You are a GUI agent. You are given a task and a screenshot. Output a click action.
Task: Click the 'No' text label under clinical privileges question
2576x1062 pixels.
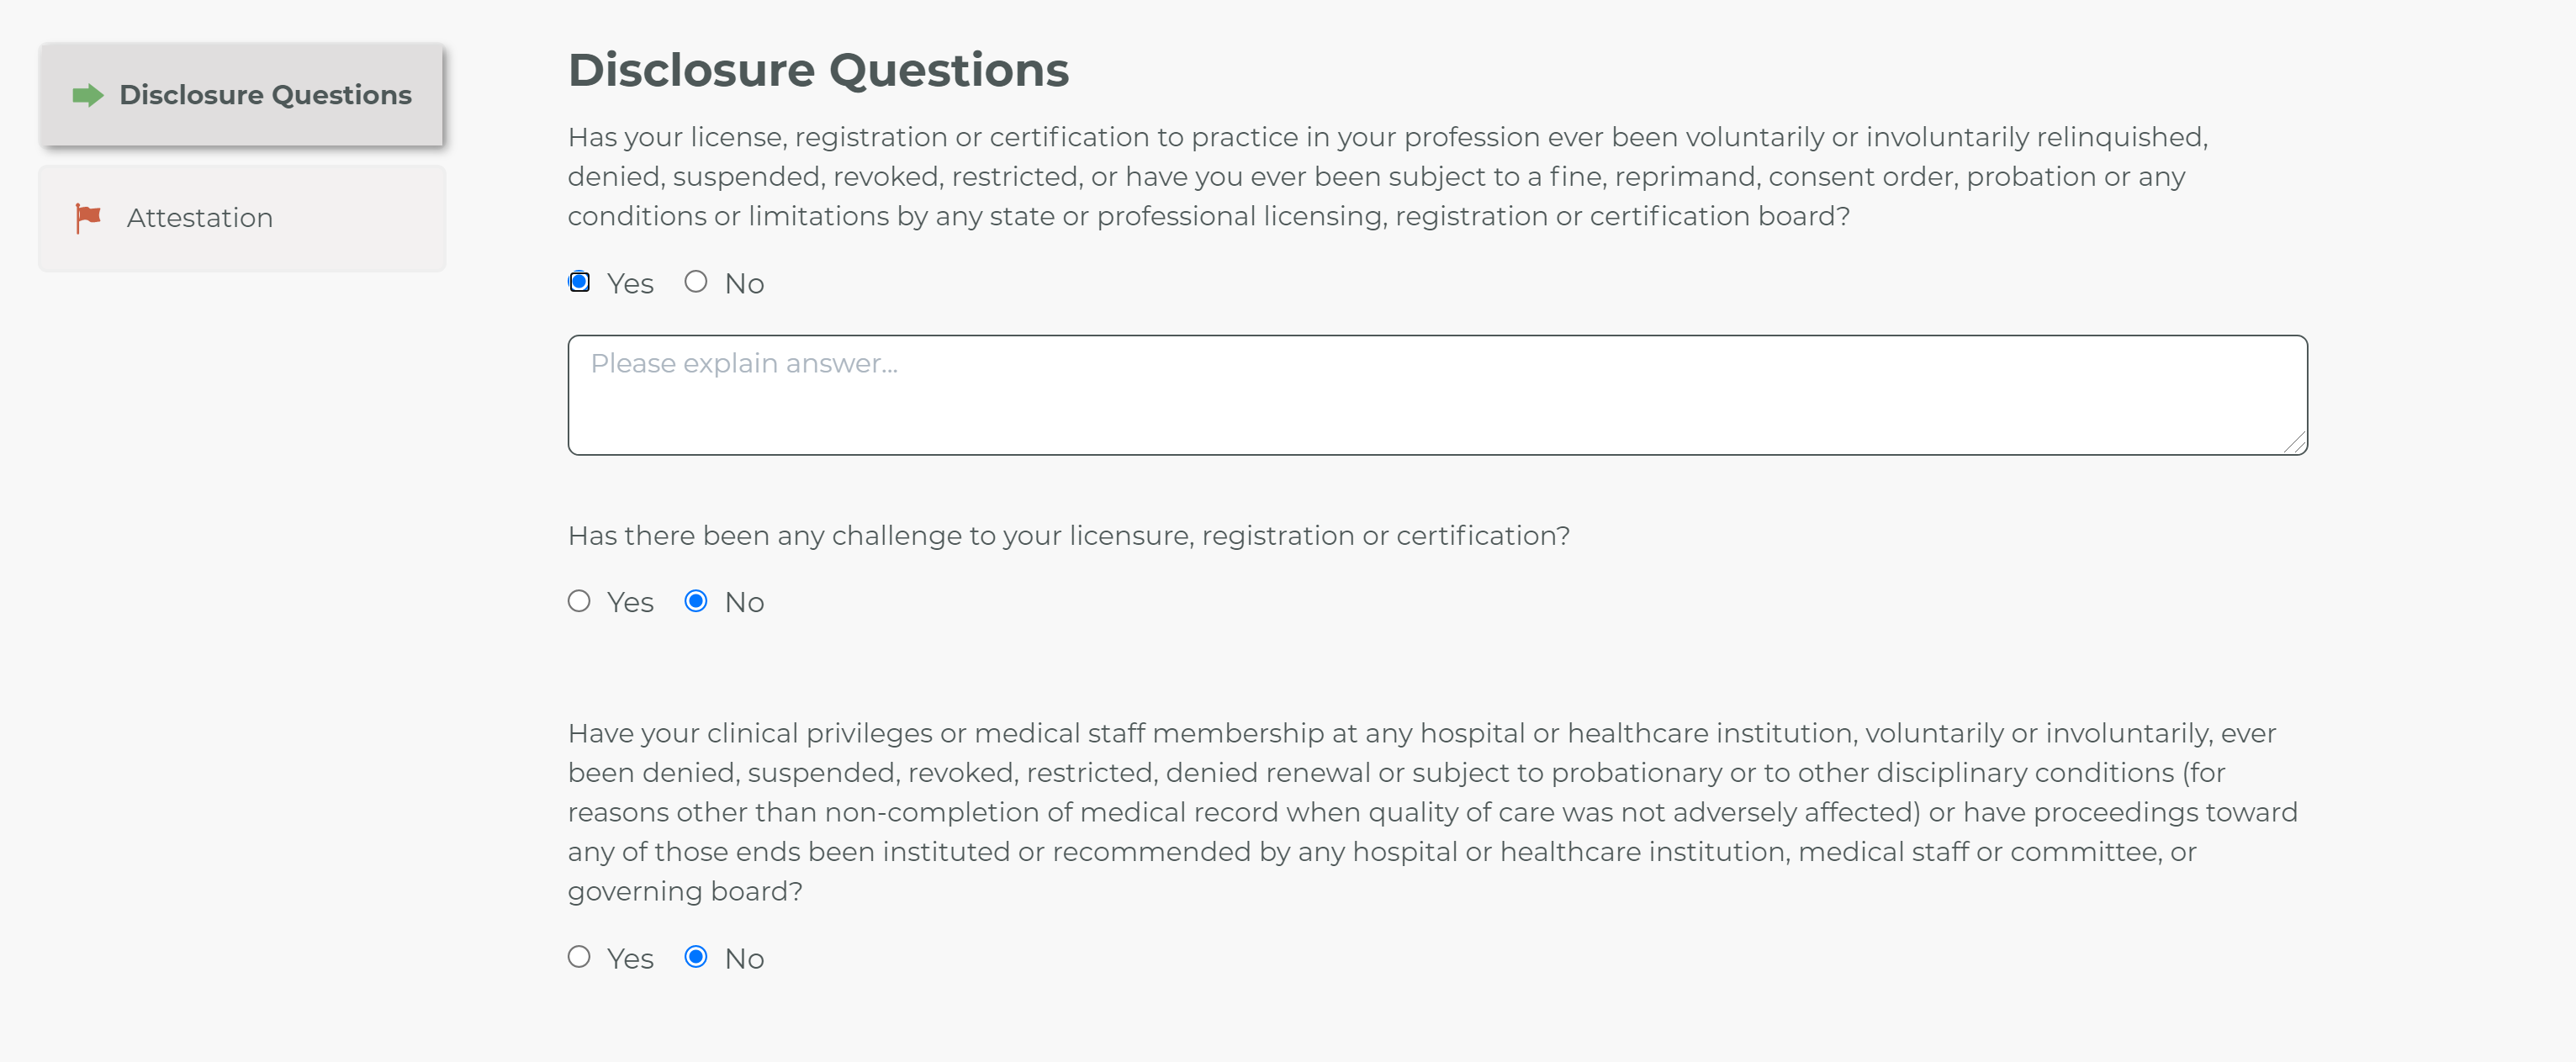click(744, 959)
